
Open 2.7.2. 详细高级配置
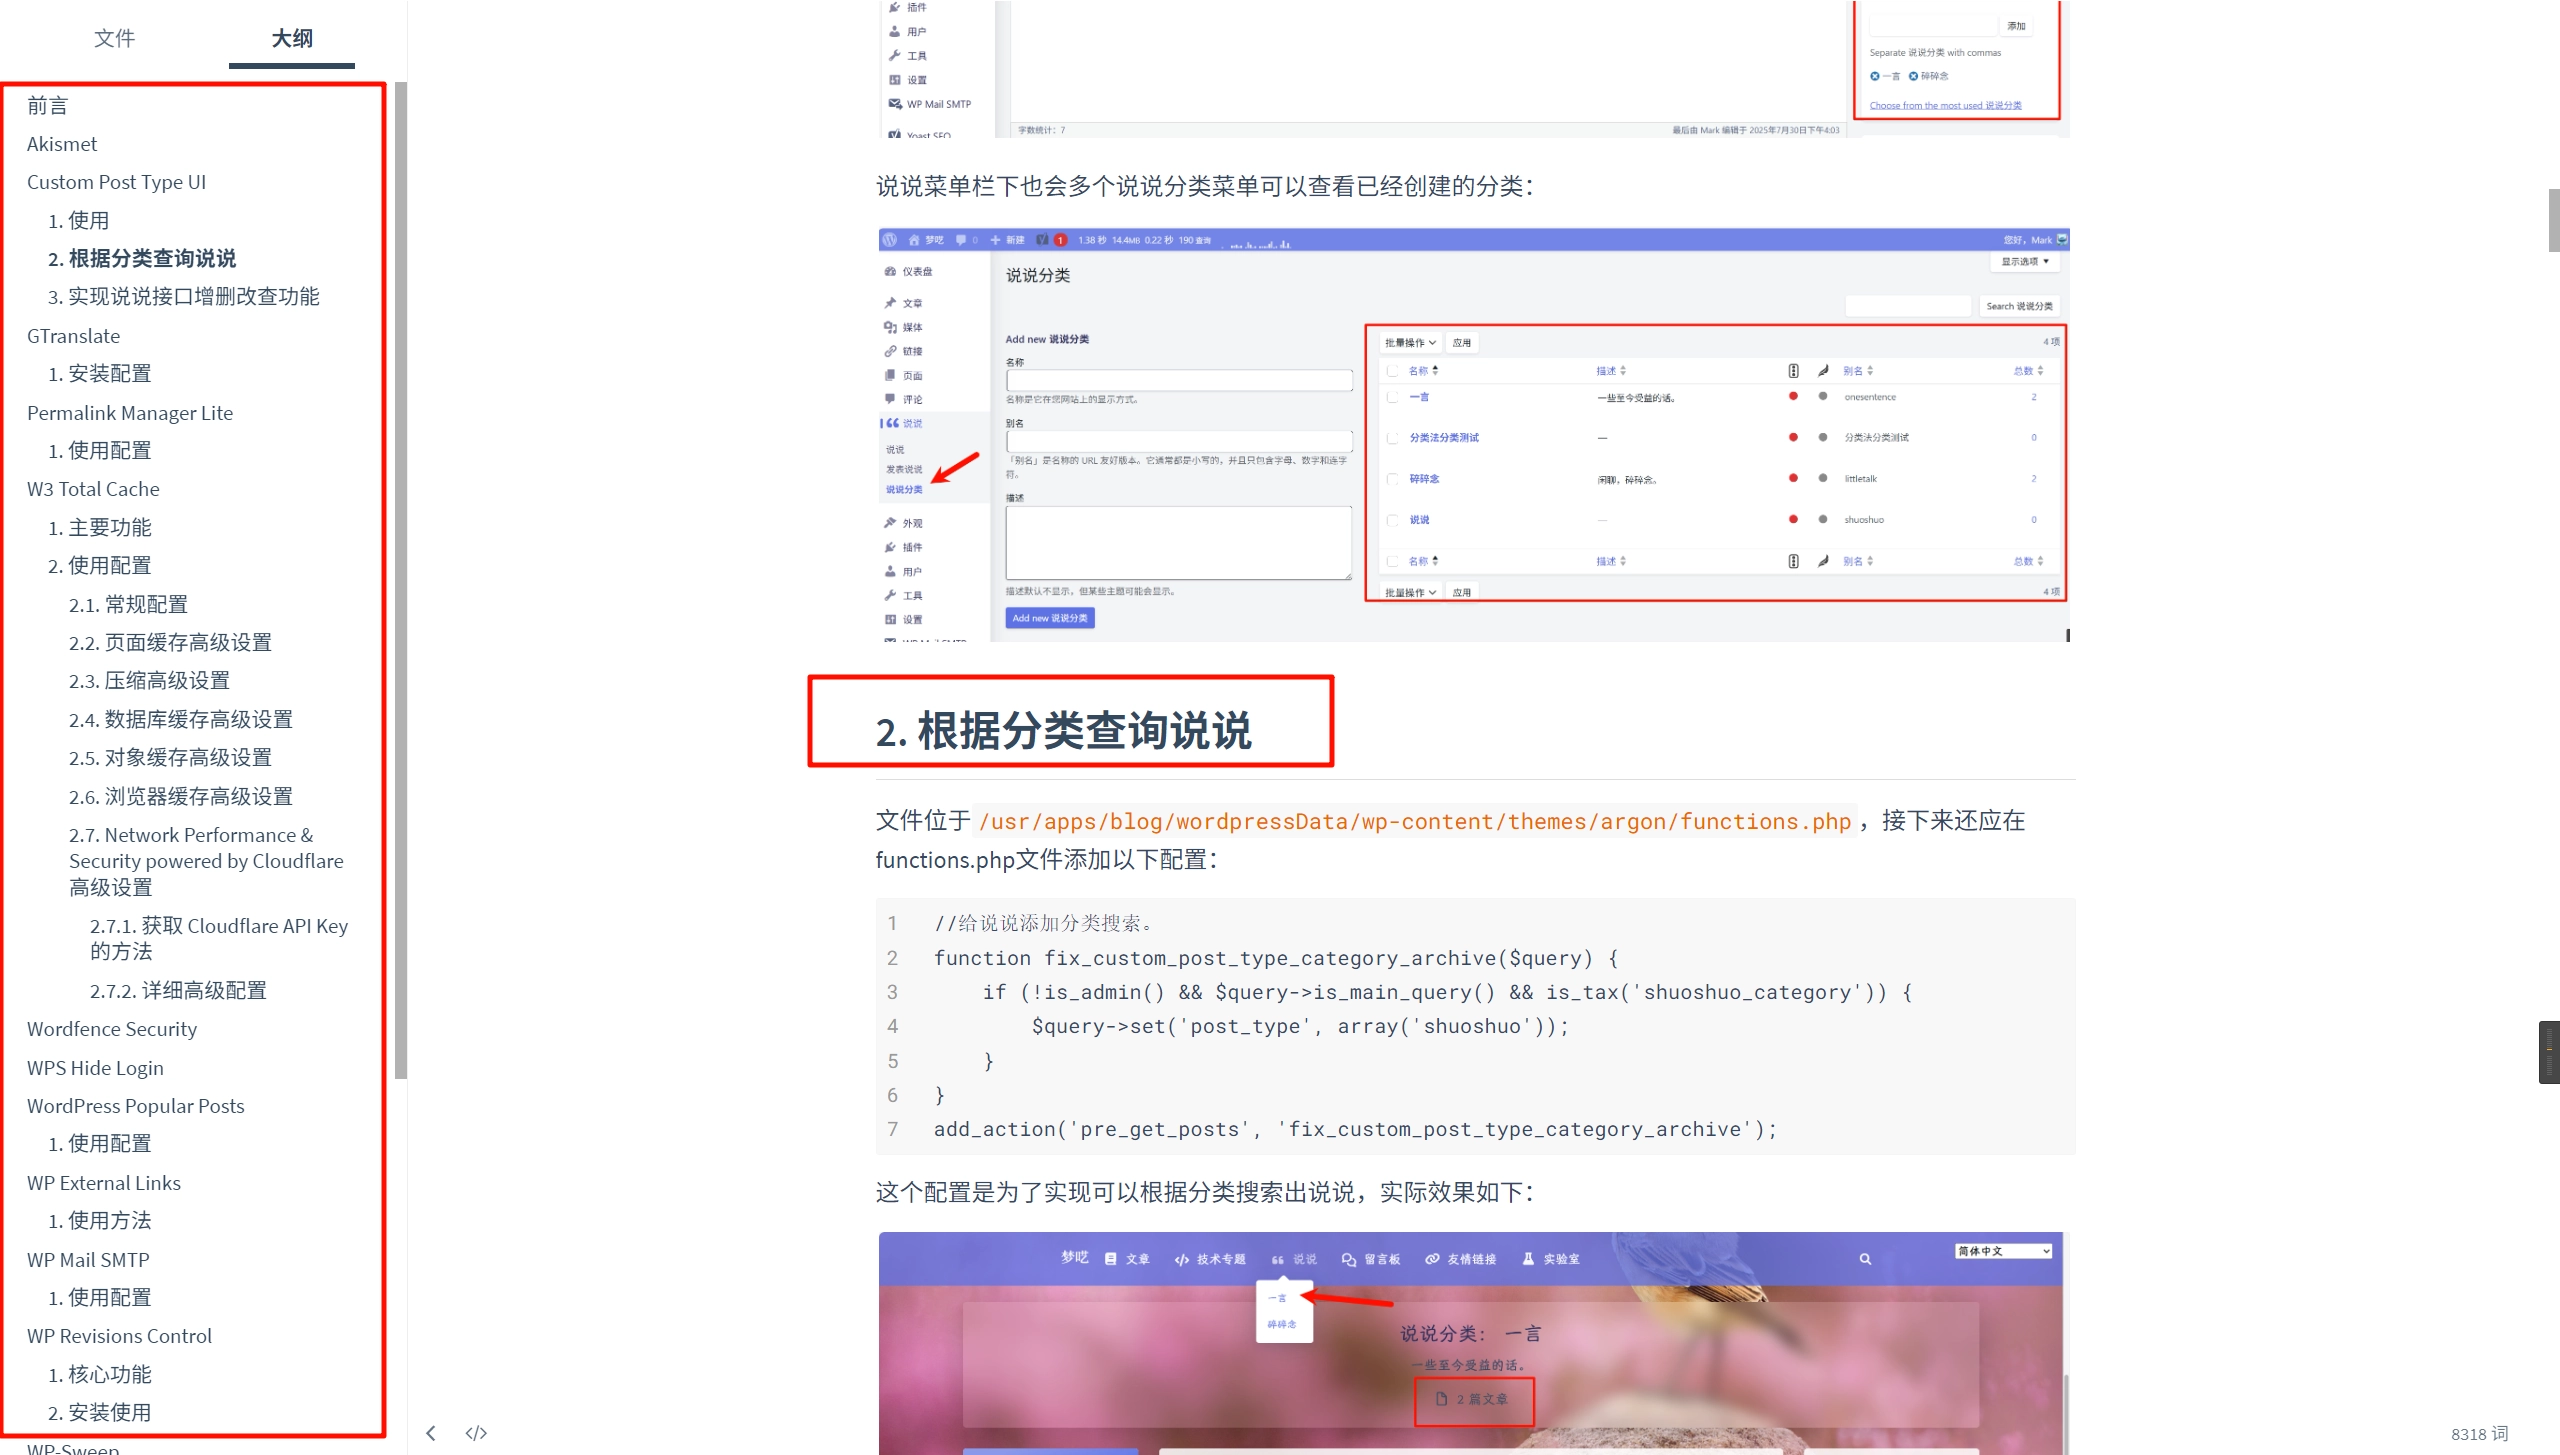[x=178, y=990]
